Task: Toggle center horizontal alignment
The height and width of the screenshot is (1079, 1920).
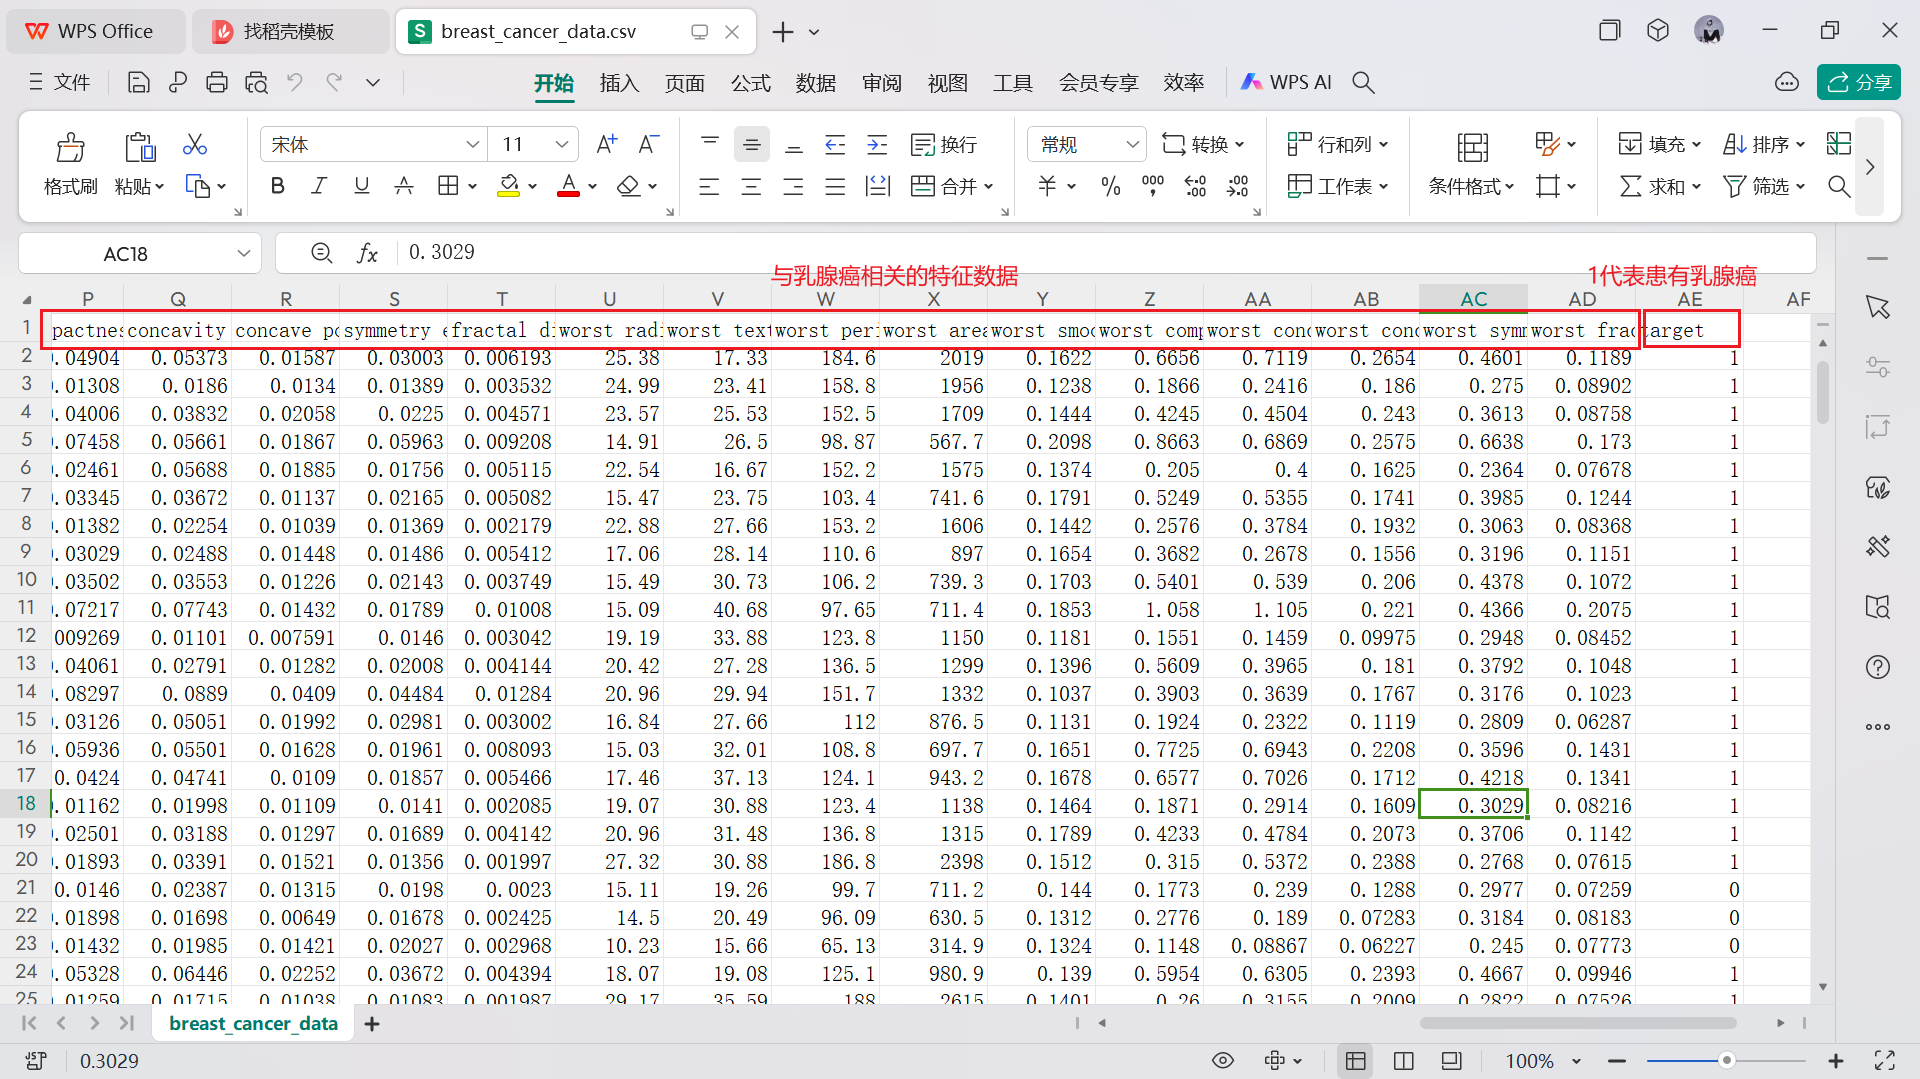Action: (751, 186)
